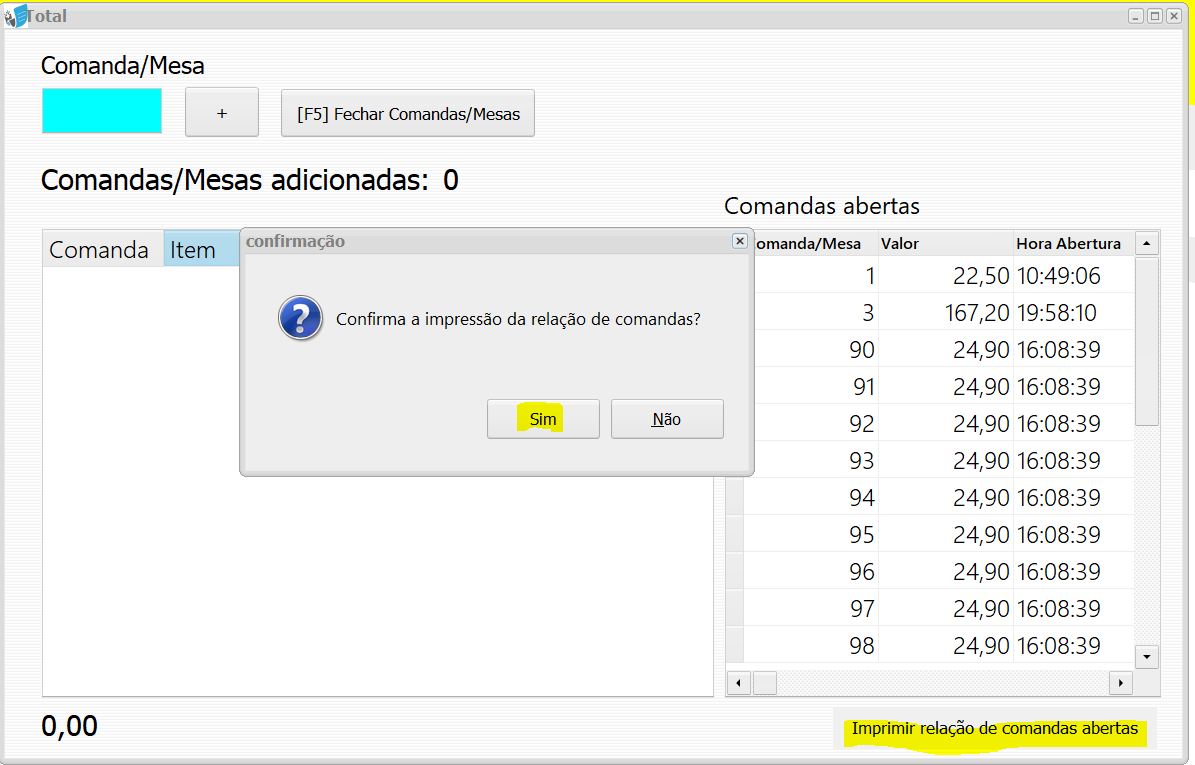
Task: Click the row selector beside comanda 95
Action: pyautogui.click(x=735, y=534)
